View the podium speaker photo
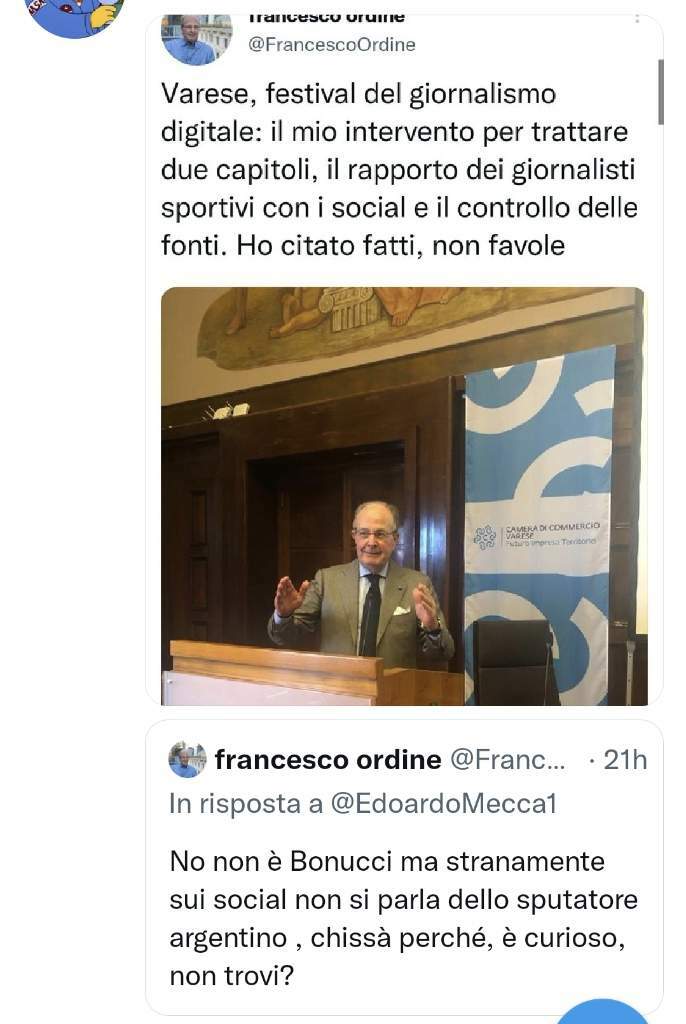 pos(404,496)
